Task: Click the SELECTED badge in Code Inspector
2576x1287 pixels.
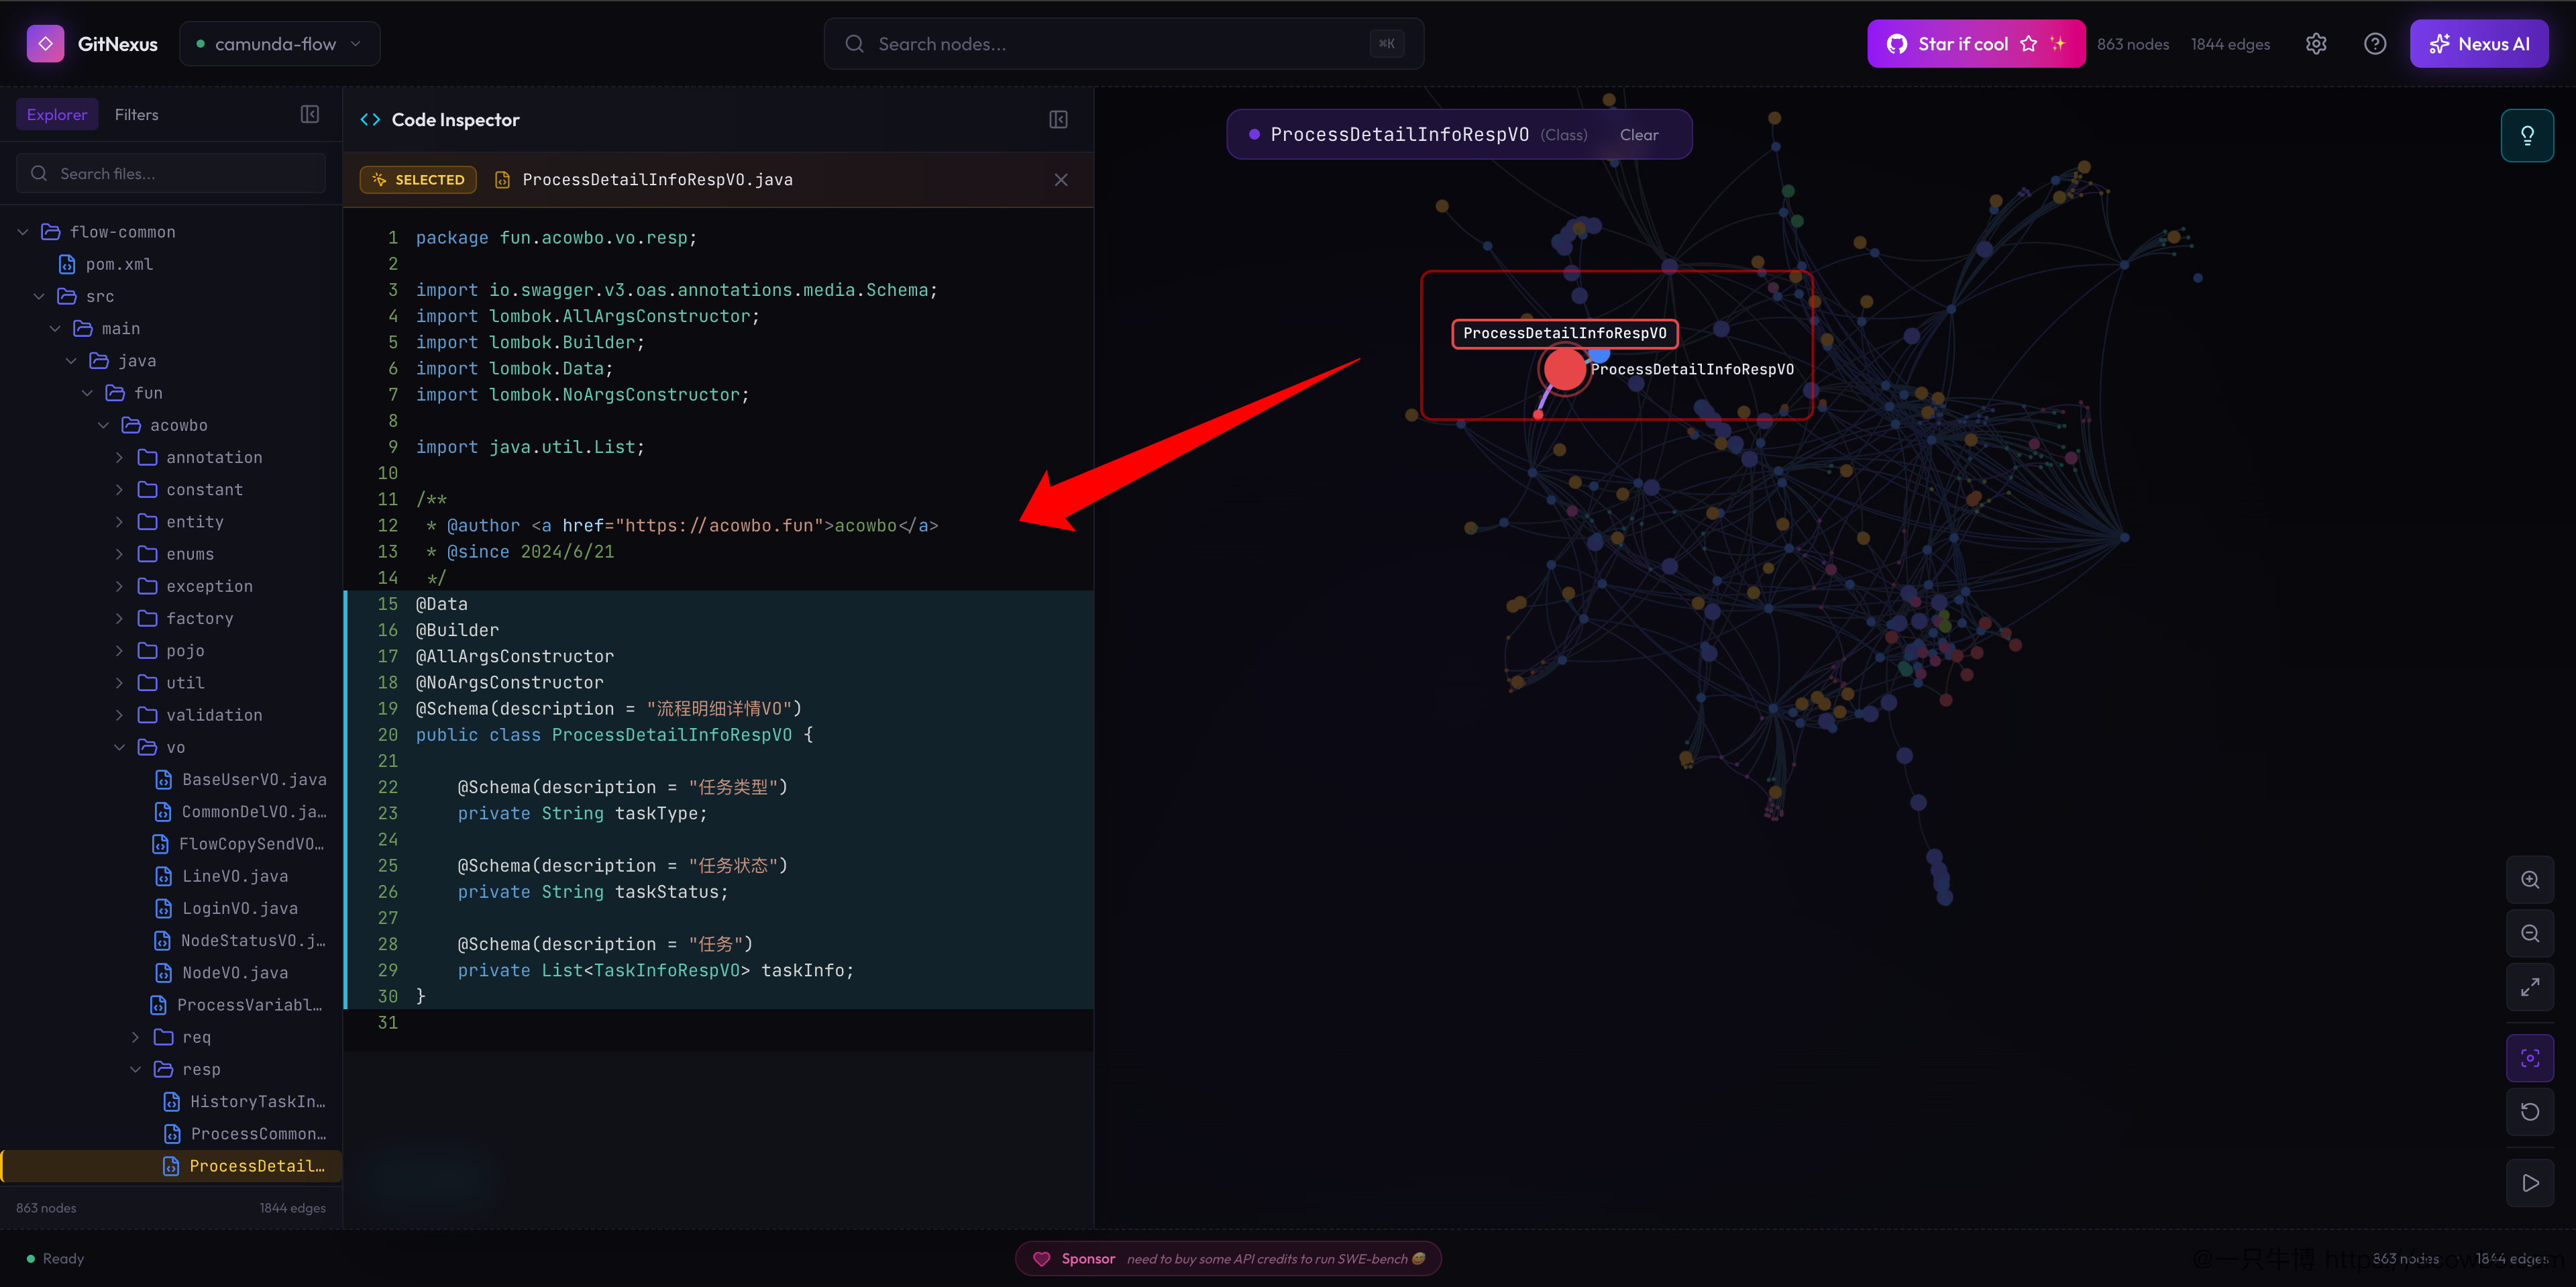Action: tap(418, 180)
